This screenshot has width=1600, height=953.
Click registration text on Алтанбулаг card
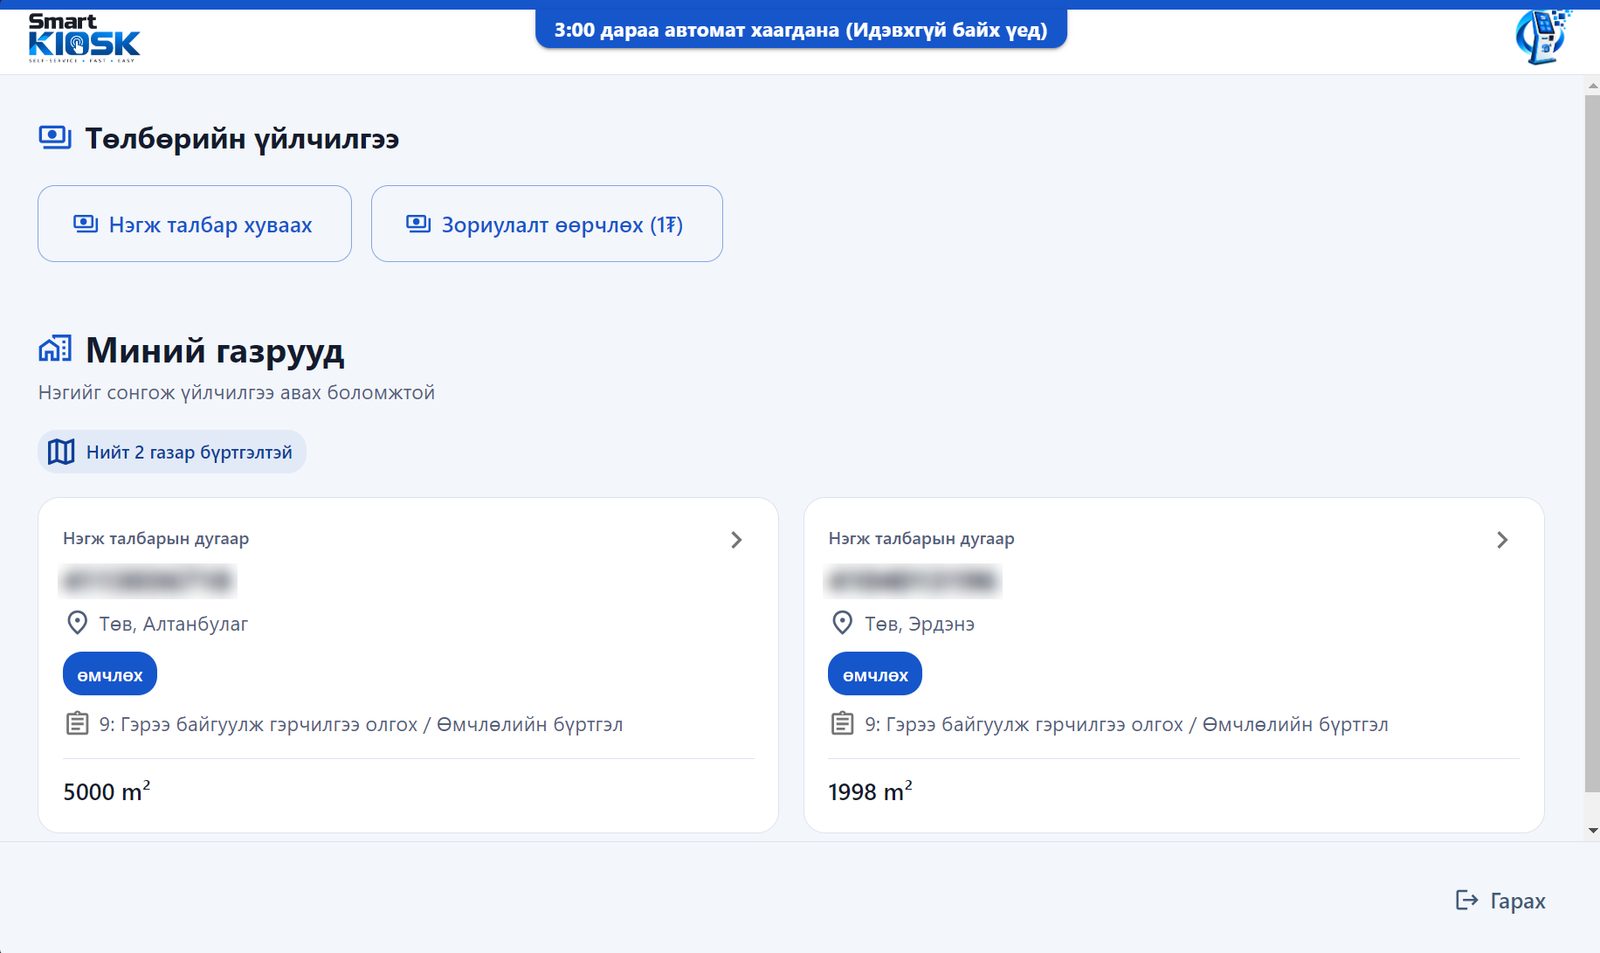[x=361, y=724]
